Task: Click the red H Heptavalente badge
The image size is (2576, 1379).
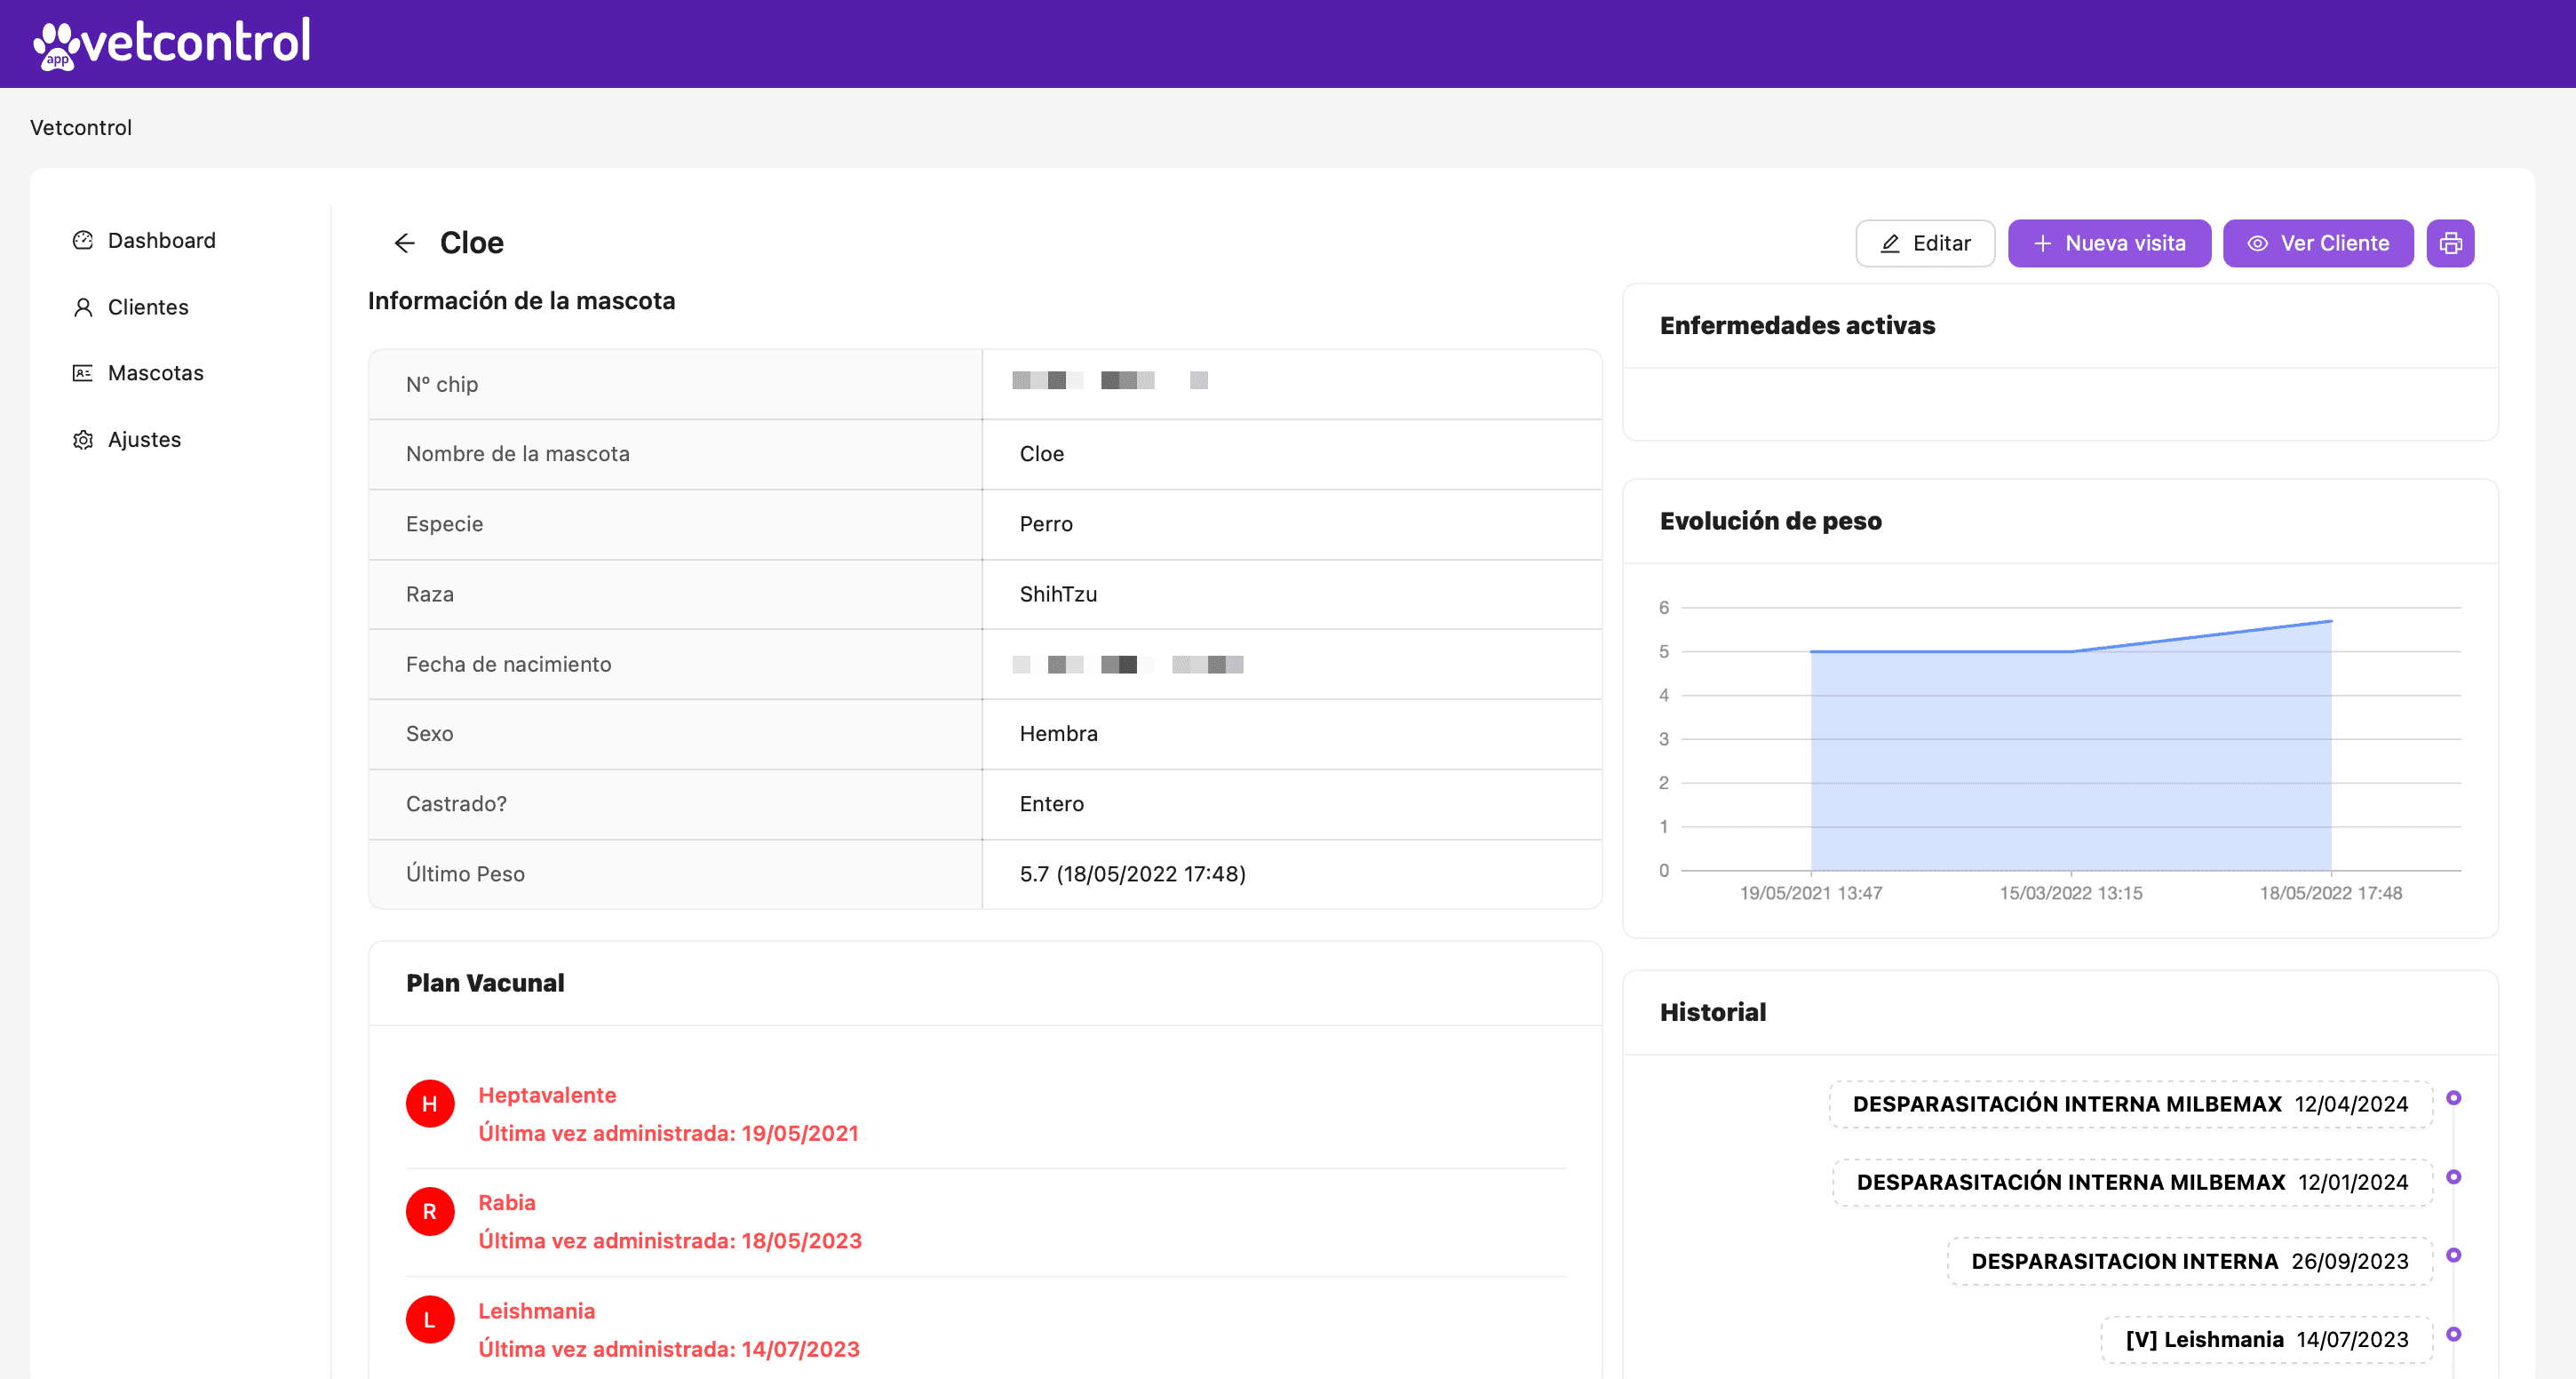Action: pyautogui.click(x=430, y=1103)
